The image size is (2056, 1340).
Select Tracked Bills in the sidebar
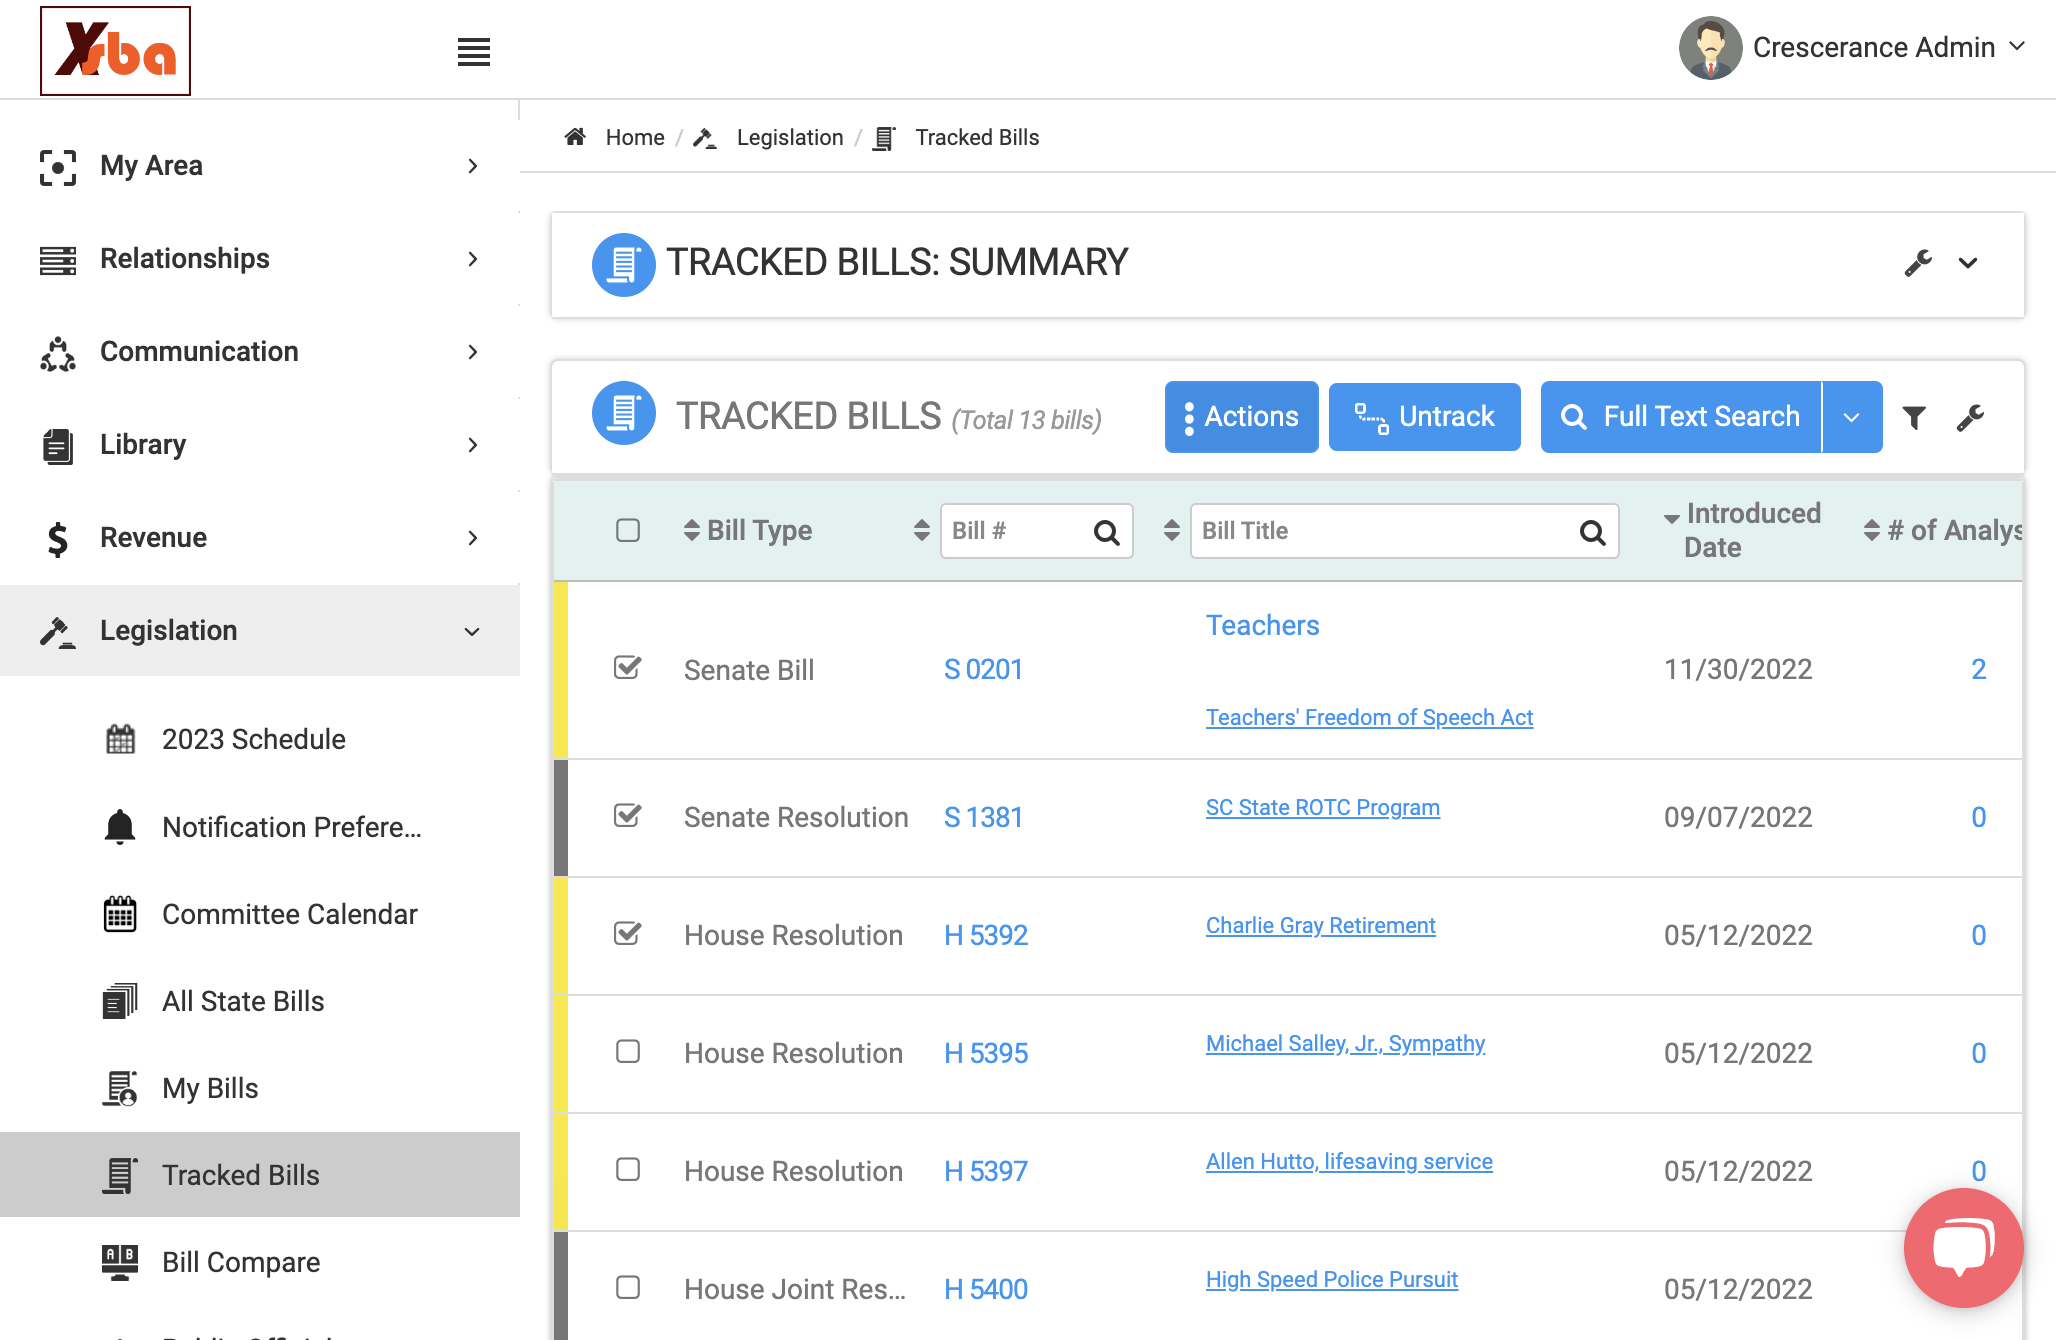pos(260,1175)
